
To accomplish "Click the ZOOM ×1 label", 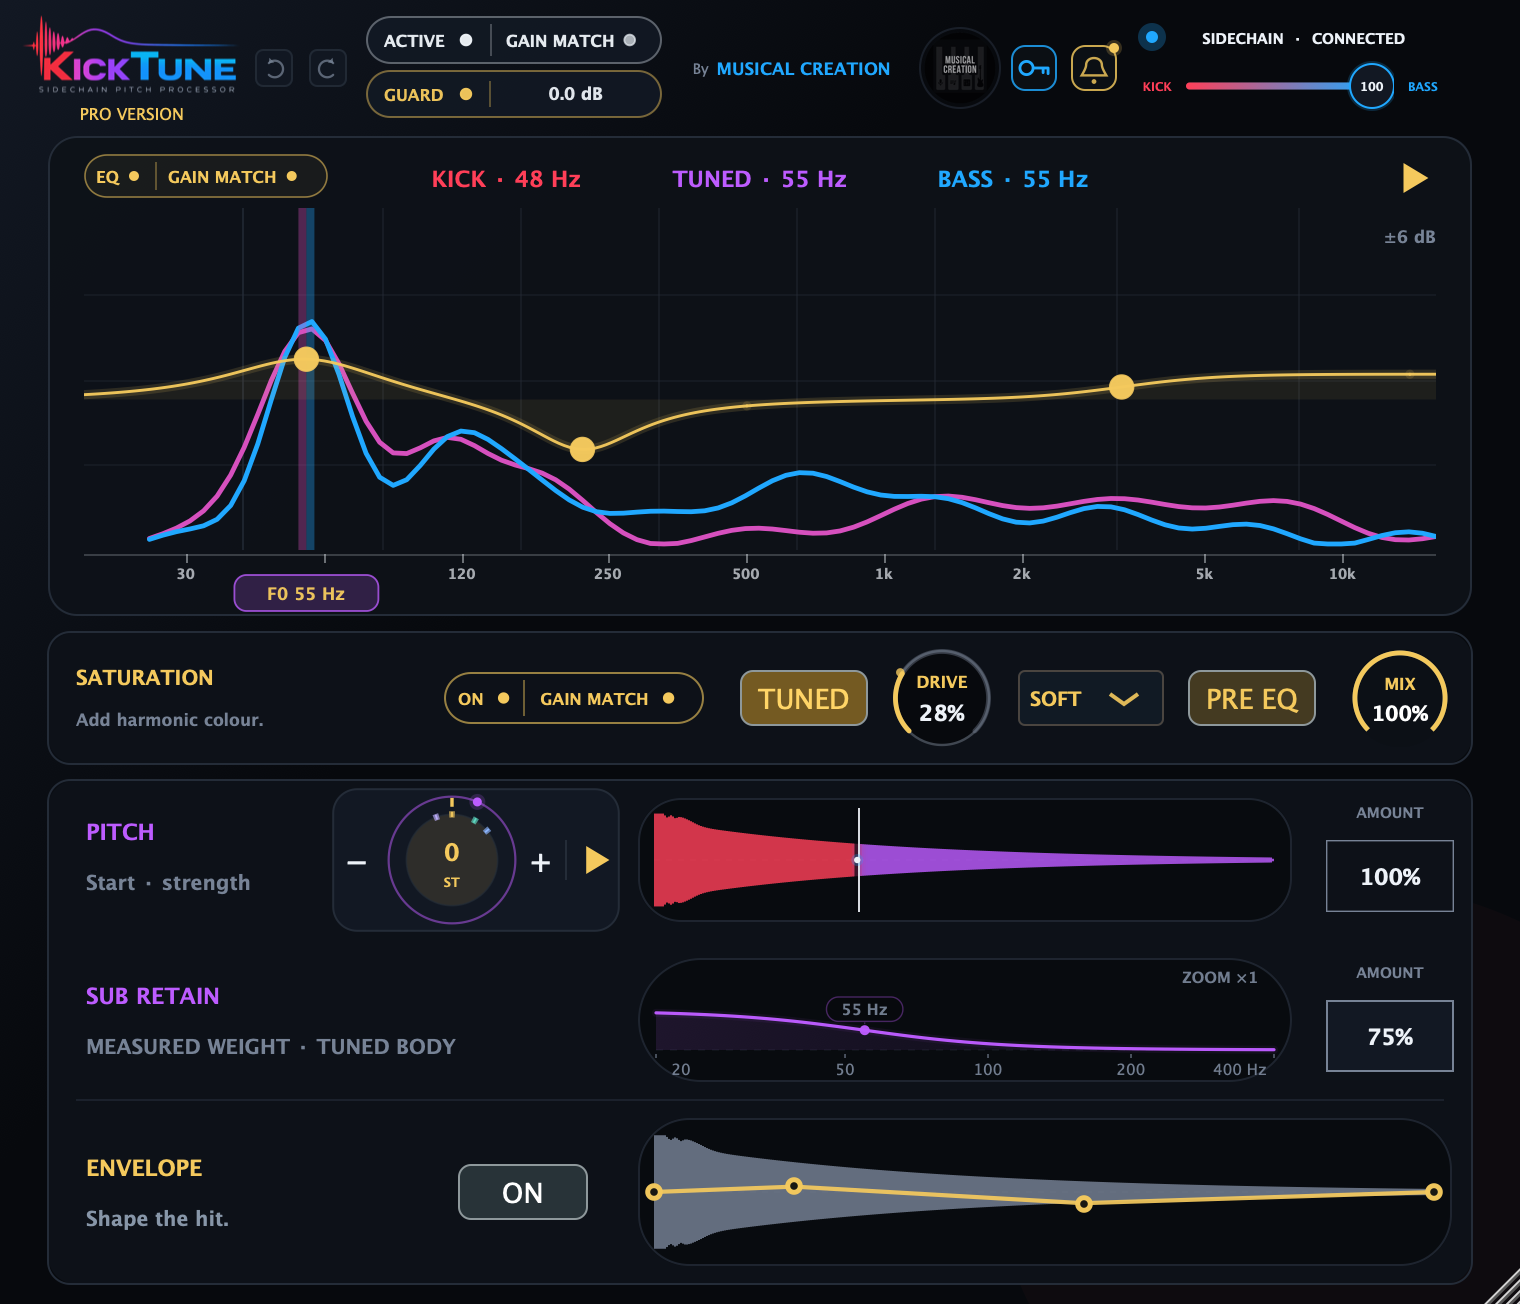I will [x=1219, y=977].
